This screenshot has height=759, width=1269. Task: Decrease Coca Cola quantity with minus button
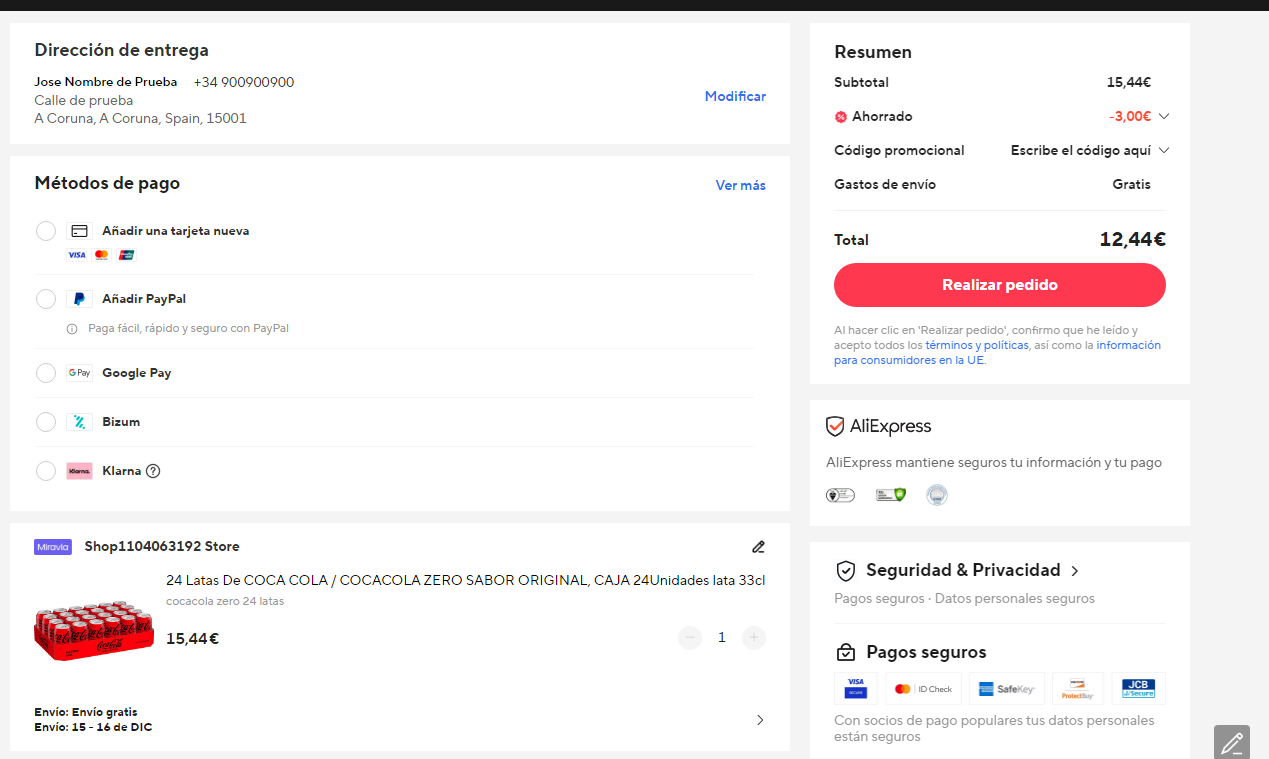pos(690,637)
